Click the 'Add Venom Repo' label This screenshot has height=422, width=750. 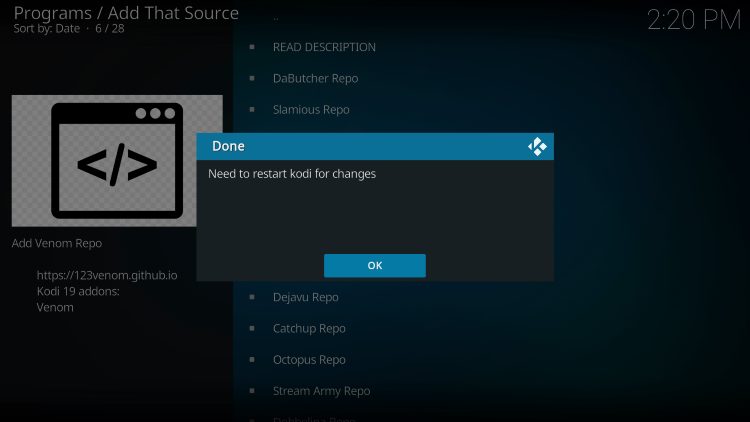coord(57,243)
